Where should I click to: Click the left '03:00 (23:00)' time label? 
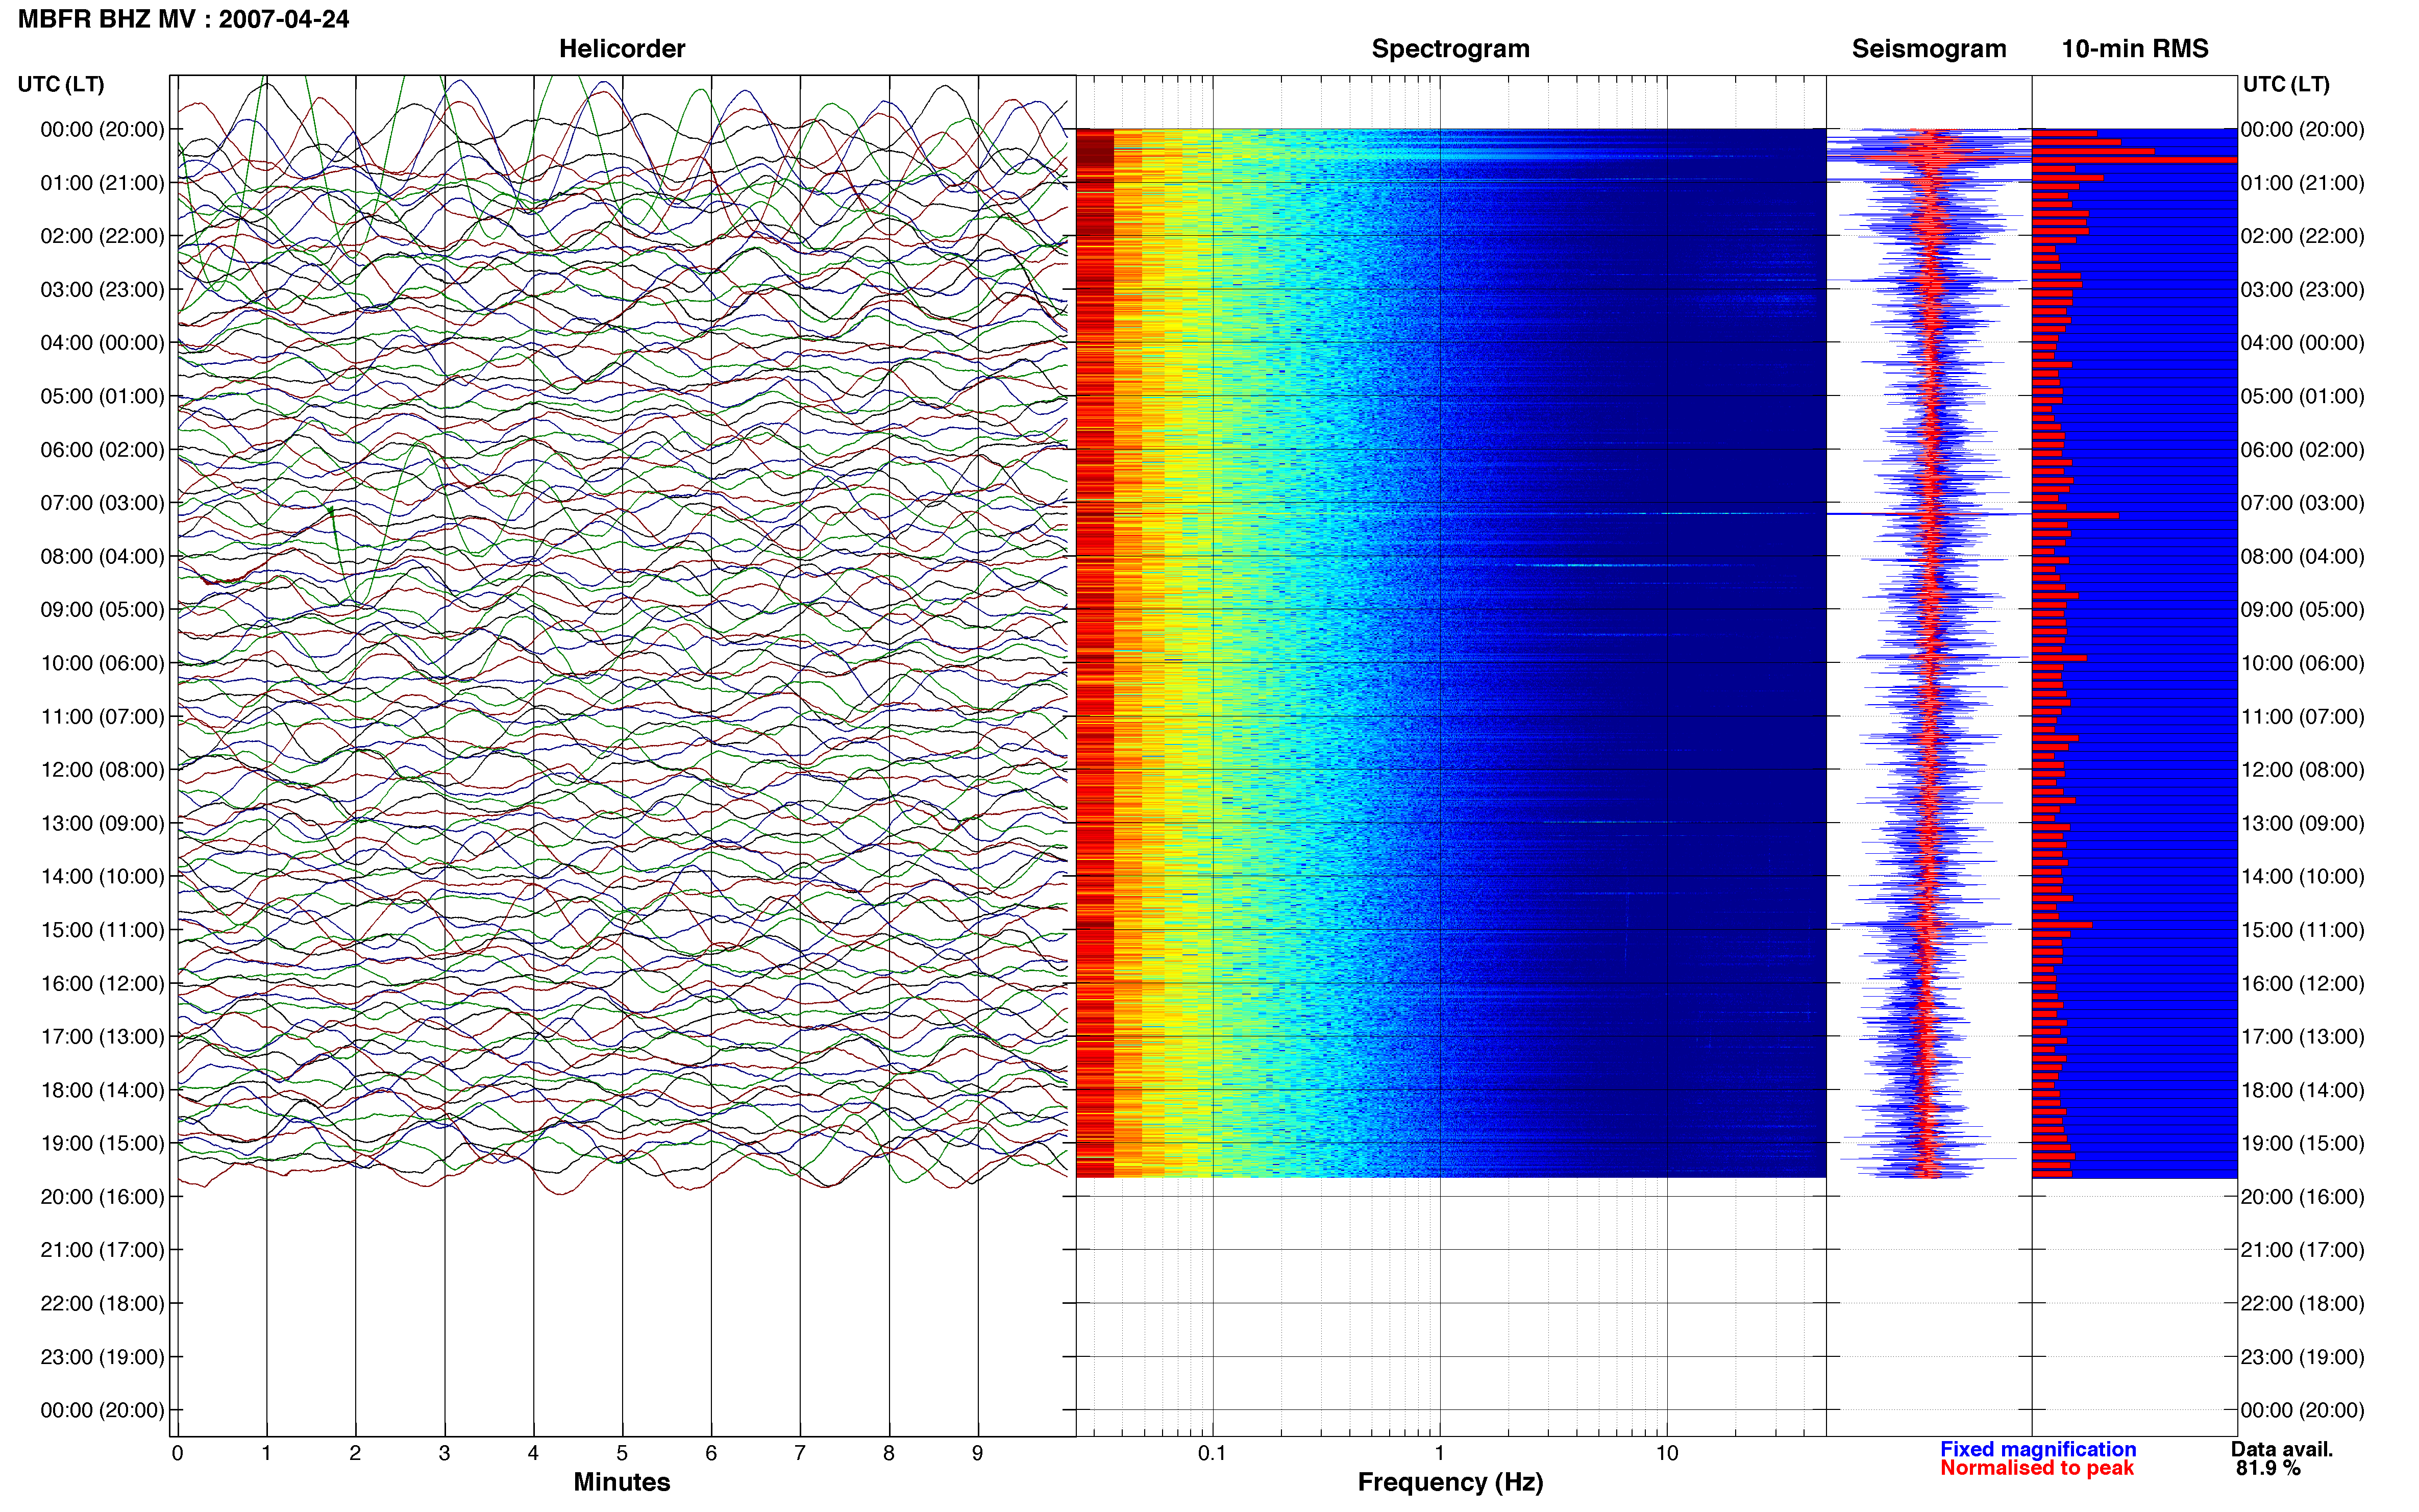click(x=102, y=290)
